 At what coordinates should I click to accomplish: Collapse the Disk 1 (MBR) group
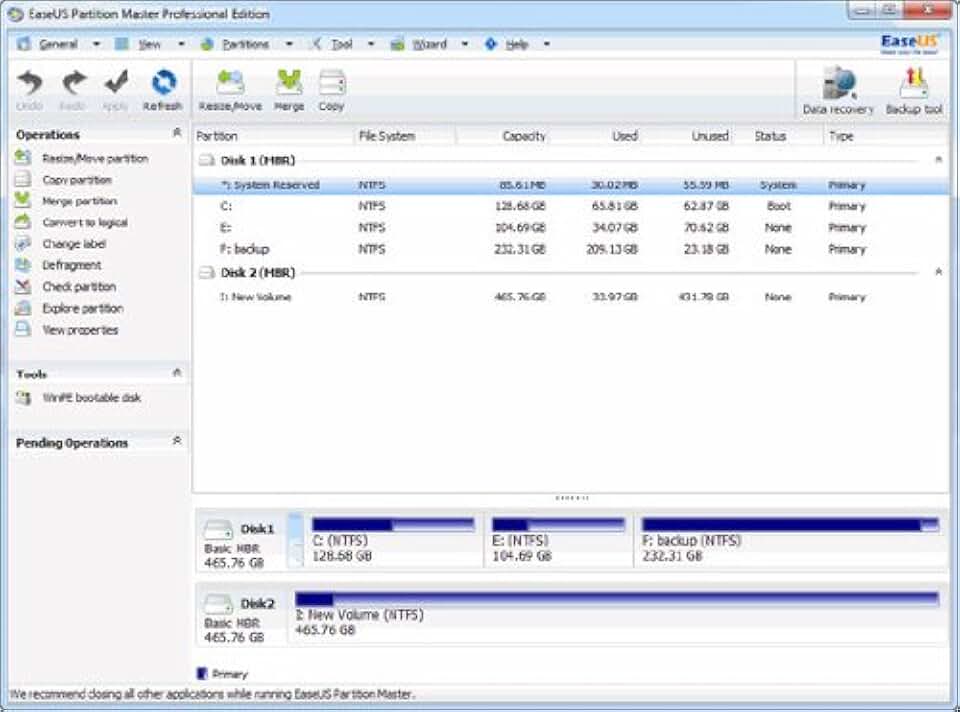point(938,159)
